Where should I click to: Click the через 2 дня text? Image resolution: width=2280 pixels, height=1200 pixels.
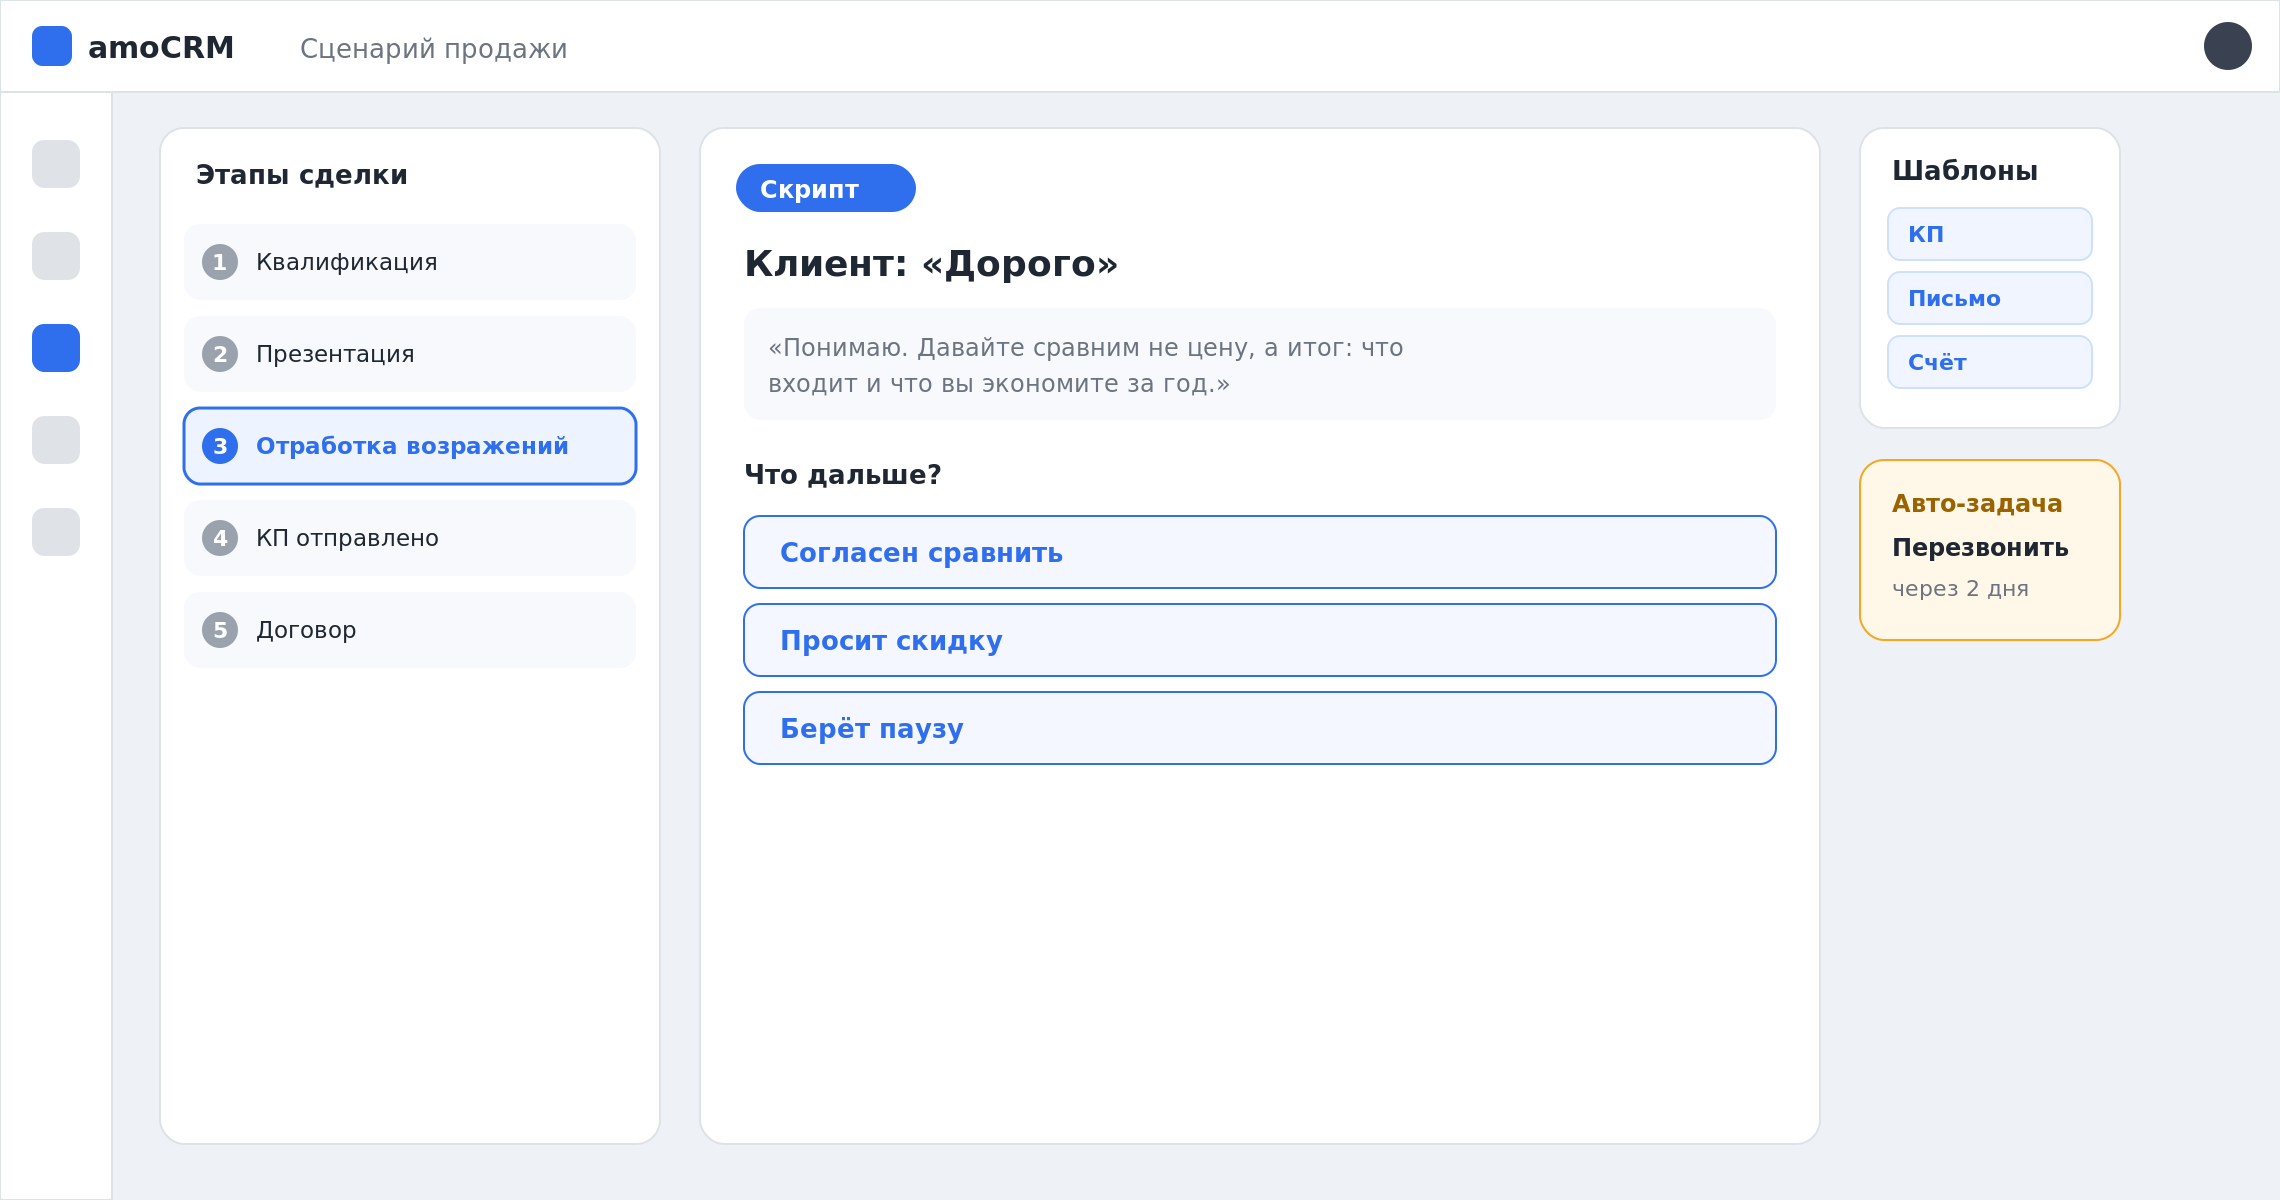1960,589
